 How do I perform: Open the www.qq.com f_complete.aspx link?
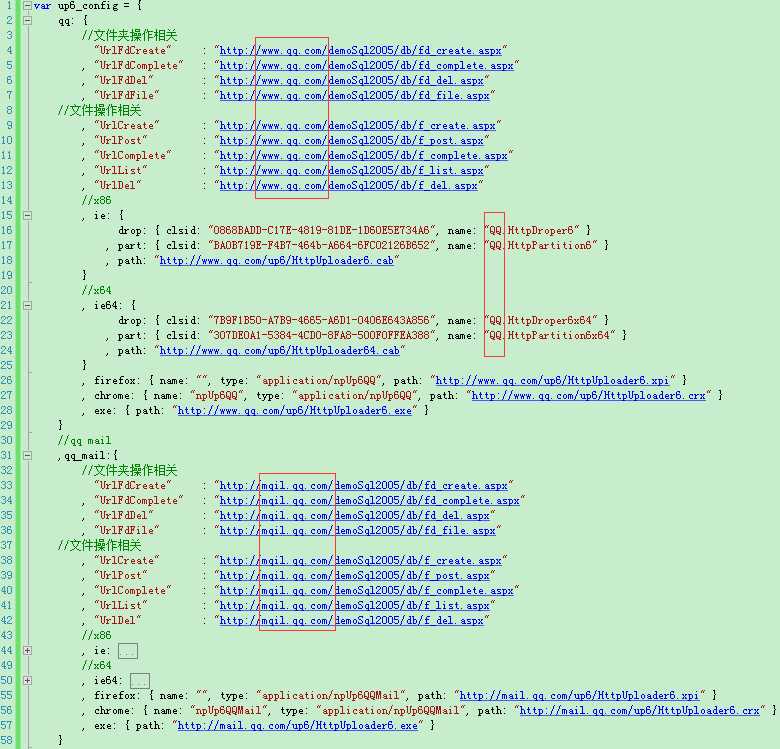coord(364,155)
